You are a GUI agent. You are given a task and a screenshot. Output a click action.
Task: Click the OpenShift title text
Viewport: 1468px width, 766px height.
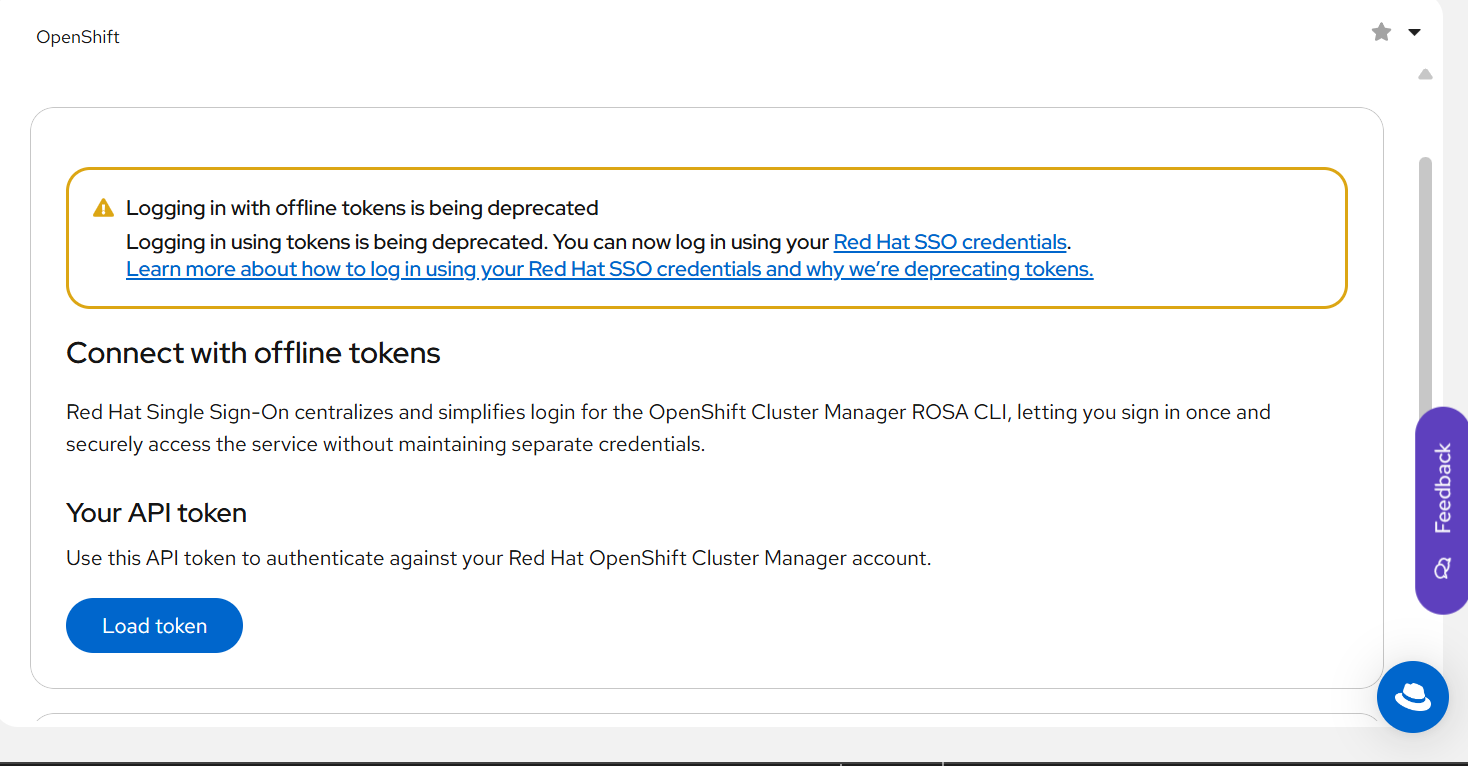pyautogui.click(x=78, y=37)
